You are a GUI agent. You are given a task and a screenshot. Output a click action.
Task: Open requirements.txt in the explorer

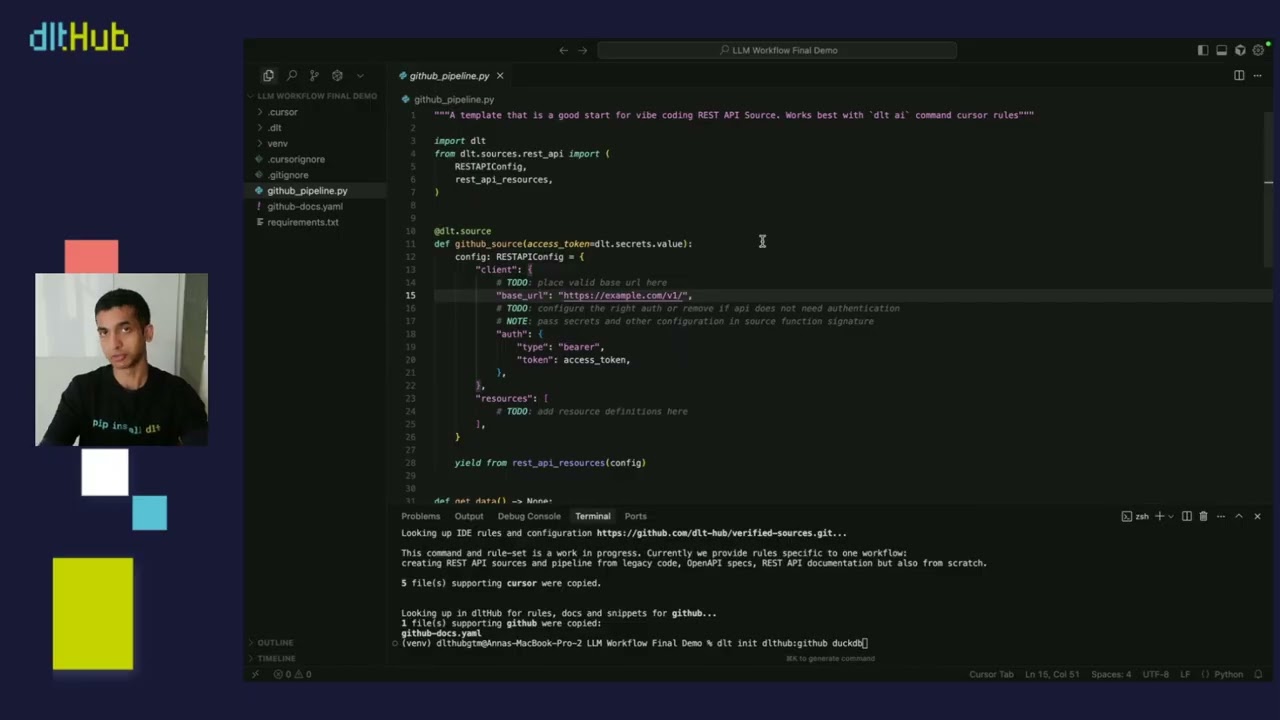(x=302, y=222)
